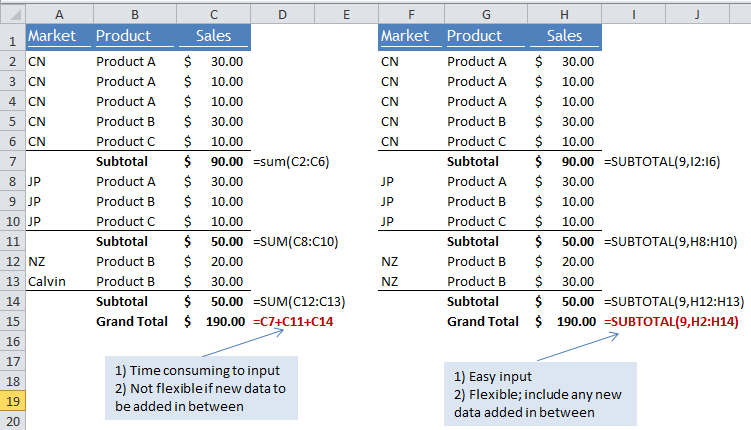This screenshot has height=430, width=751.
Task: Select row header 15
Action: [12, 321]
